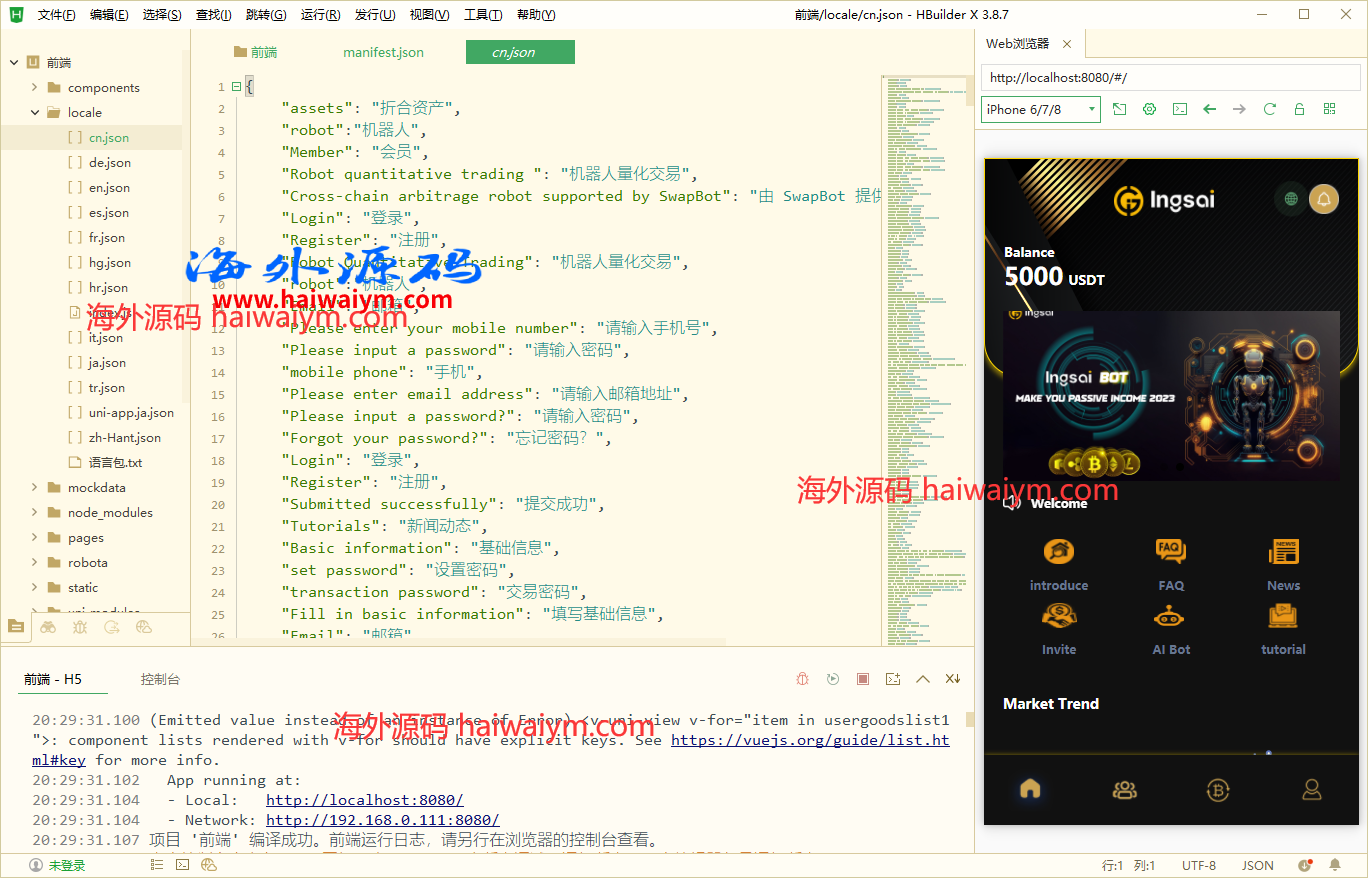Click the http://localhost:8080/ link in console
Viewport: 1368px width, 878px height.
364,800
